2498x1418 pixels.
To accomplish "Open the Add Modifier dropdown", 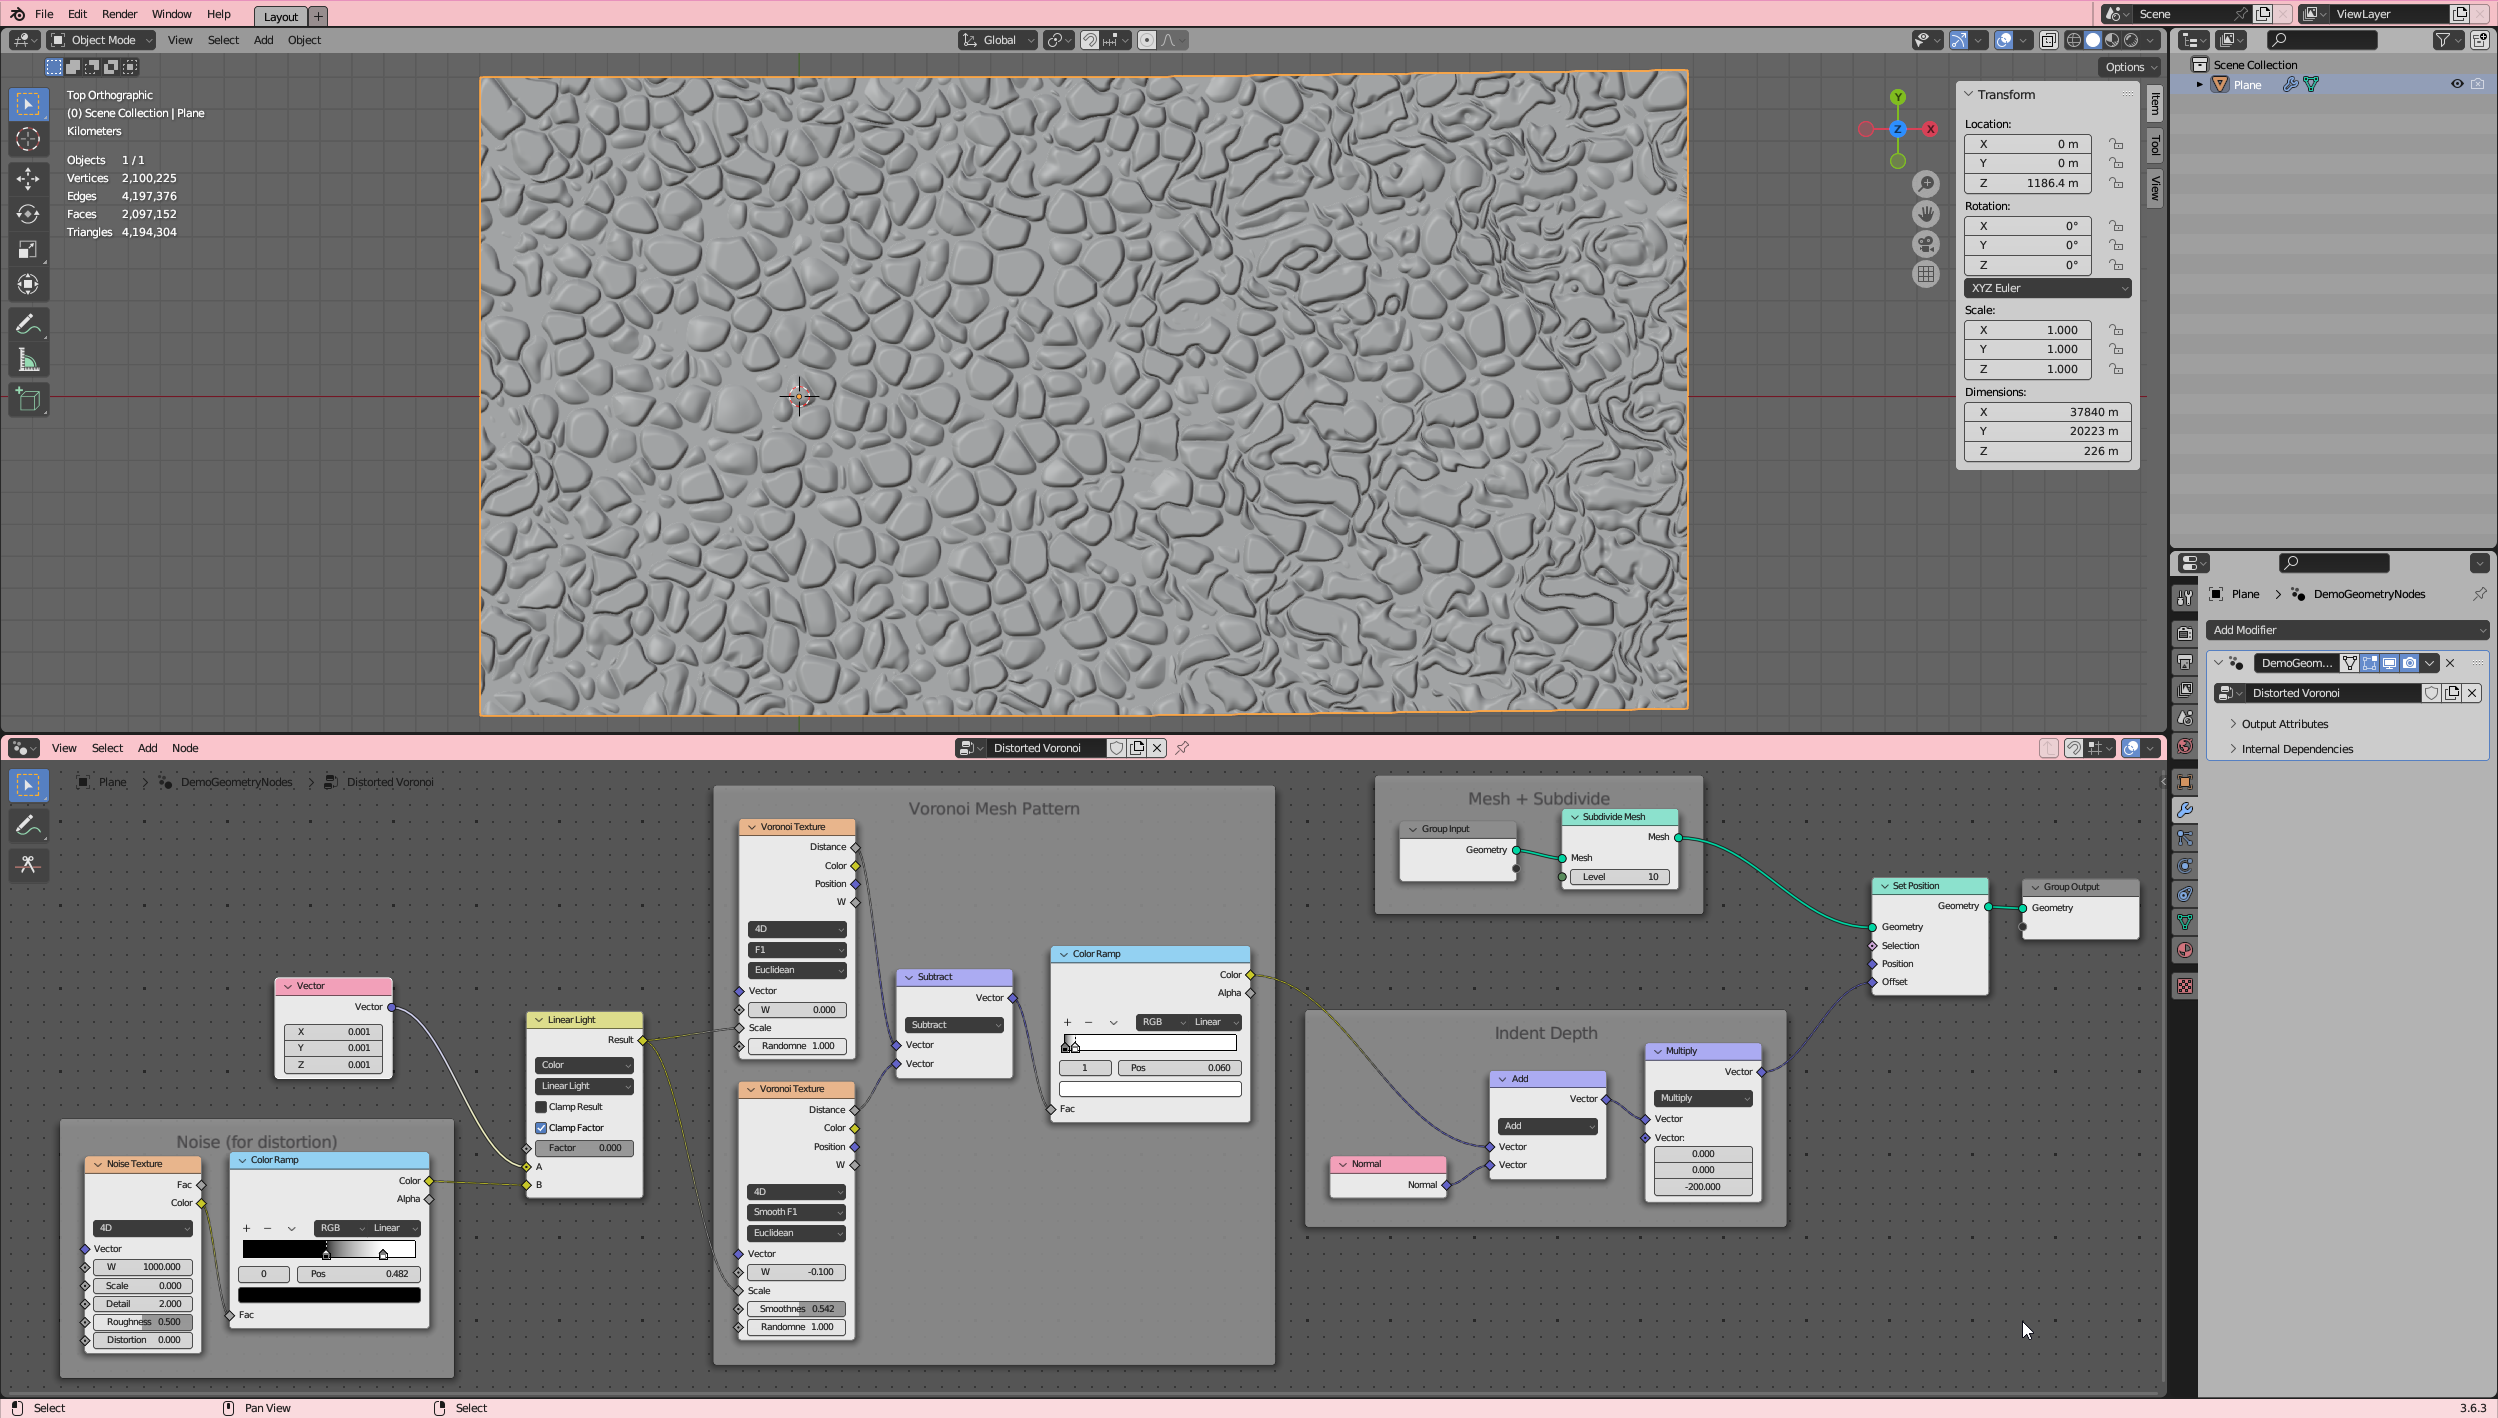I will coord(2347,630).
